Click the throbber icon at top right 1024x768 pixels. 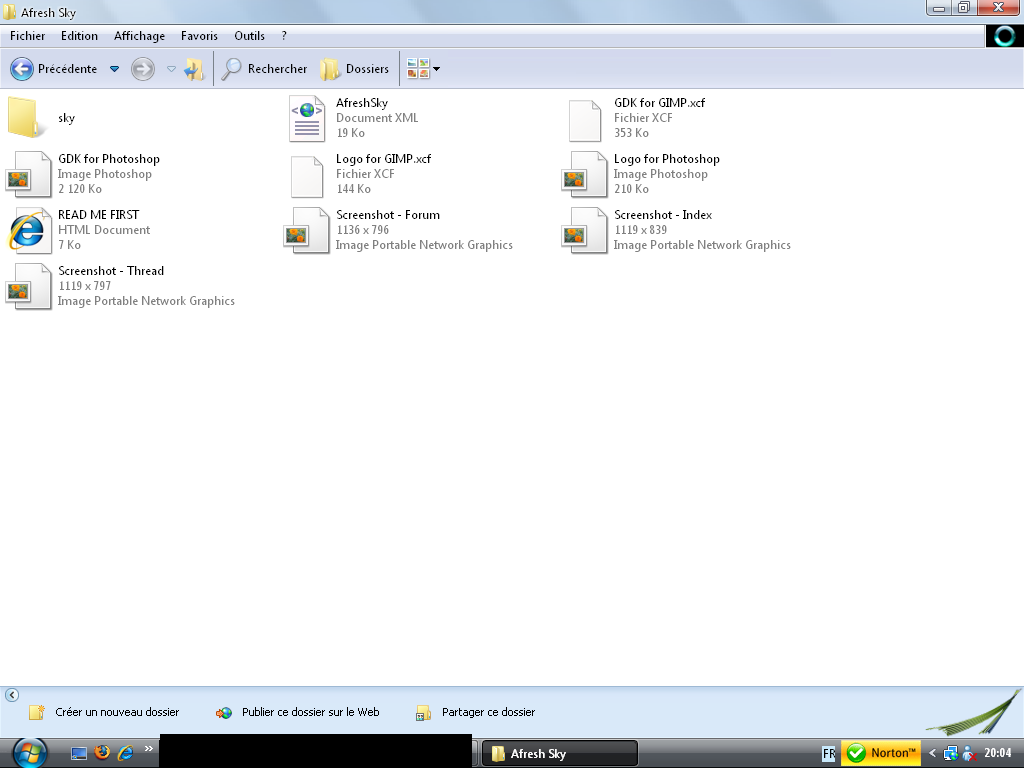pyautogui.click(x=1004, y=36)
